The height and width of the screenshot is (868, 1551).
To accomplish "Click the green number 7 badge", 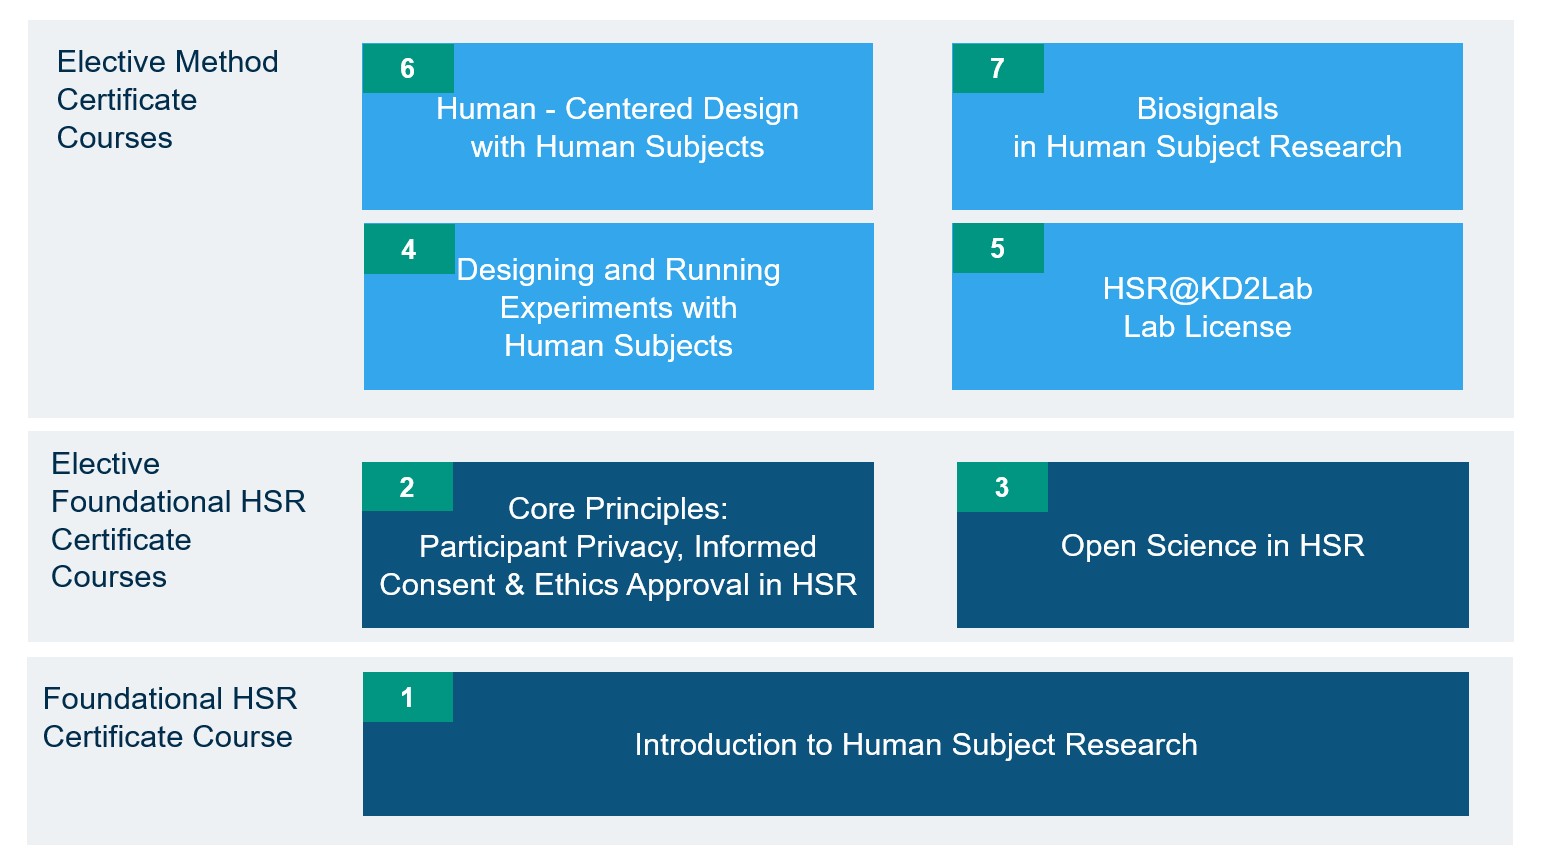I will coord(997,68).
